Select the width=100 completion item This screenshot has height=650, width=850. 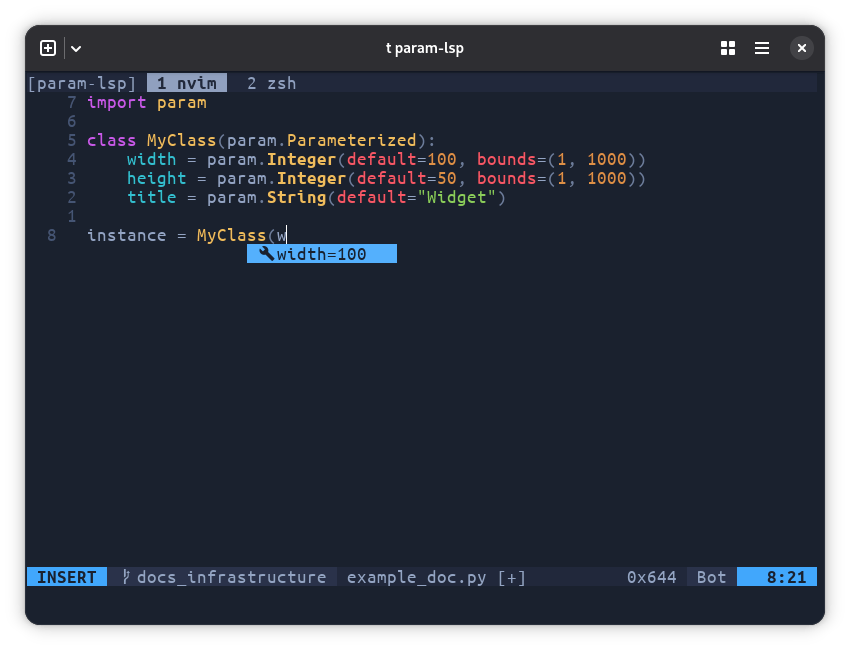(x=322, y=254)
